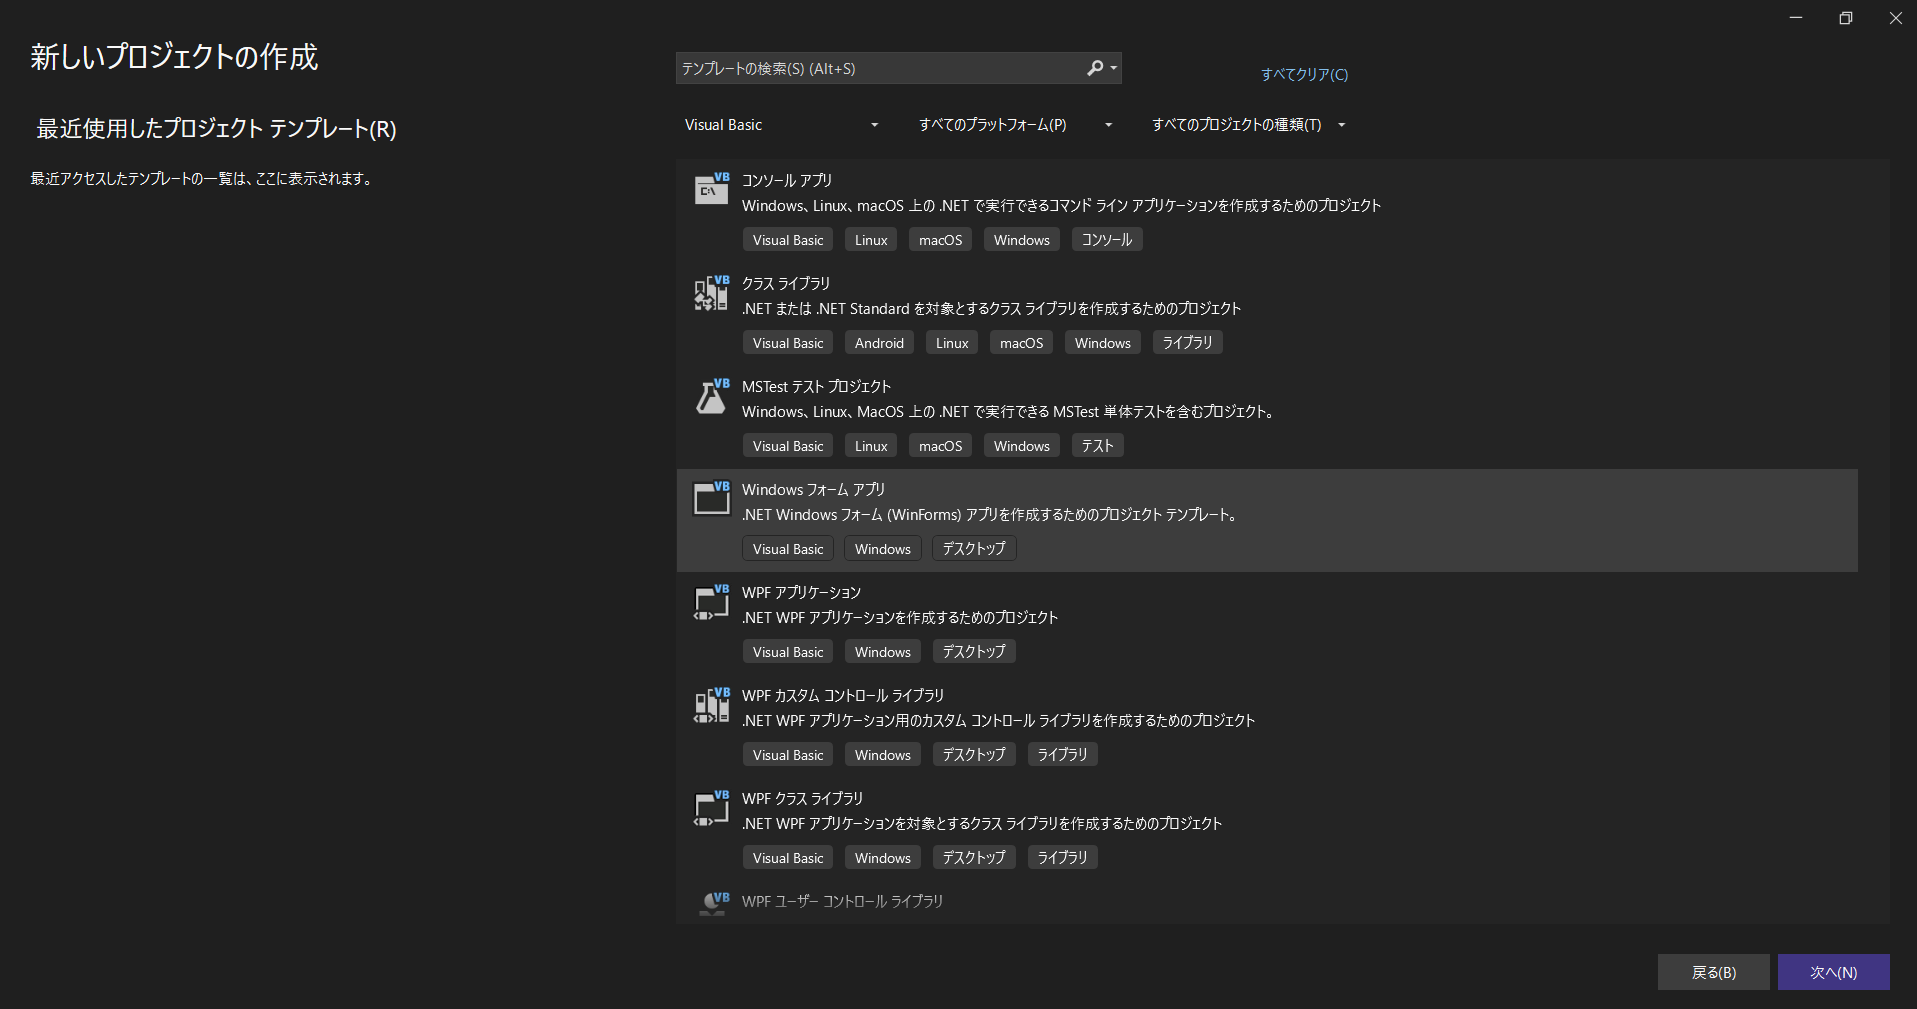Viewport: 1917px width, 1009px height.
Task: Select the WPF クラス ライブラリ icon
Action: 710,808
